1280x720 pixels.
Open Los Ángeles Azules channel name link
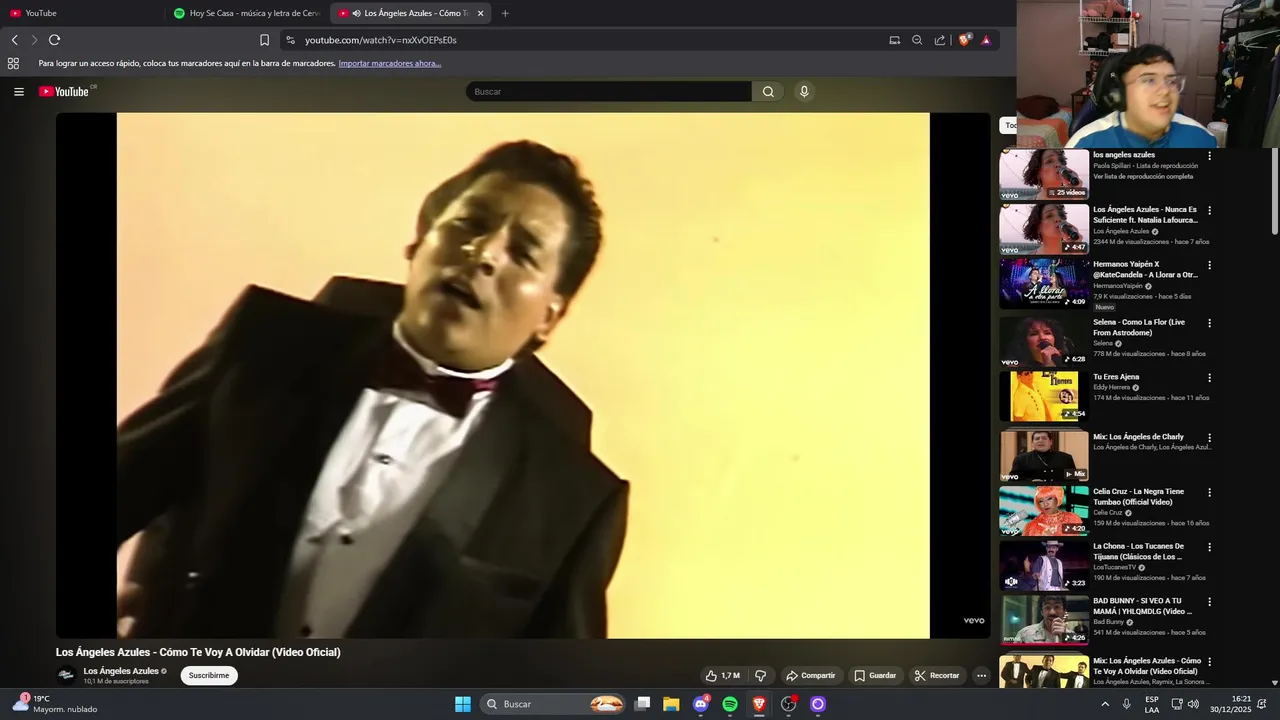(x=121, y=671)
